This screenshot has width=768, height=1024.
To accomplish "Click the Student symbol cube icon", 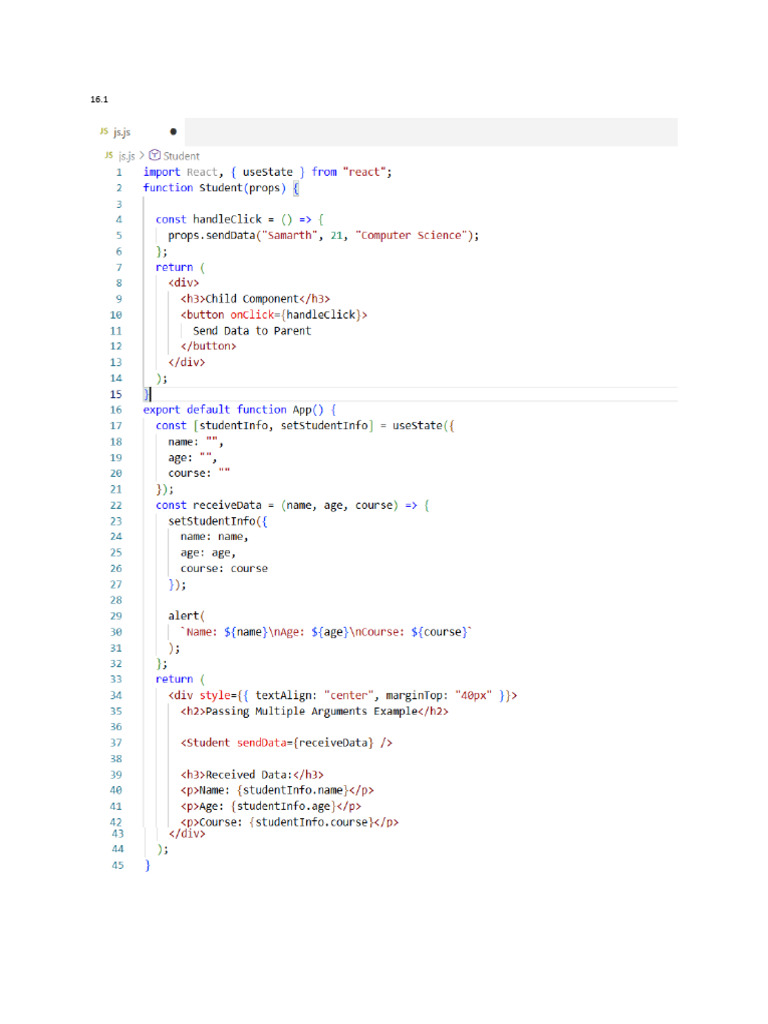I will (155, 155).
